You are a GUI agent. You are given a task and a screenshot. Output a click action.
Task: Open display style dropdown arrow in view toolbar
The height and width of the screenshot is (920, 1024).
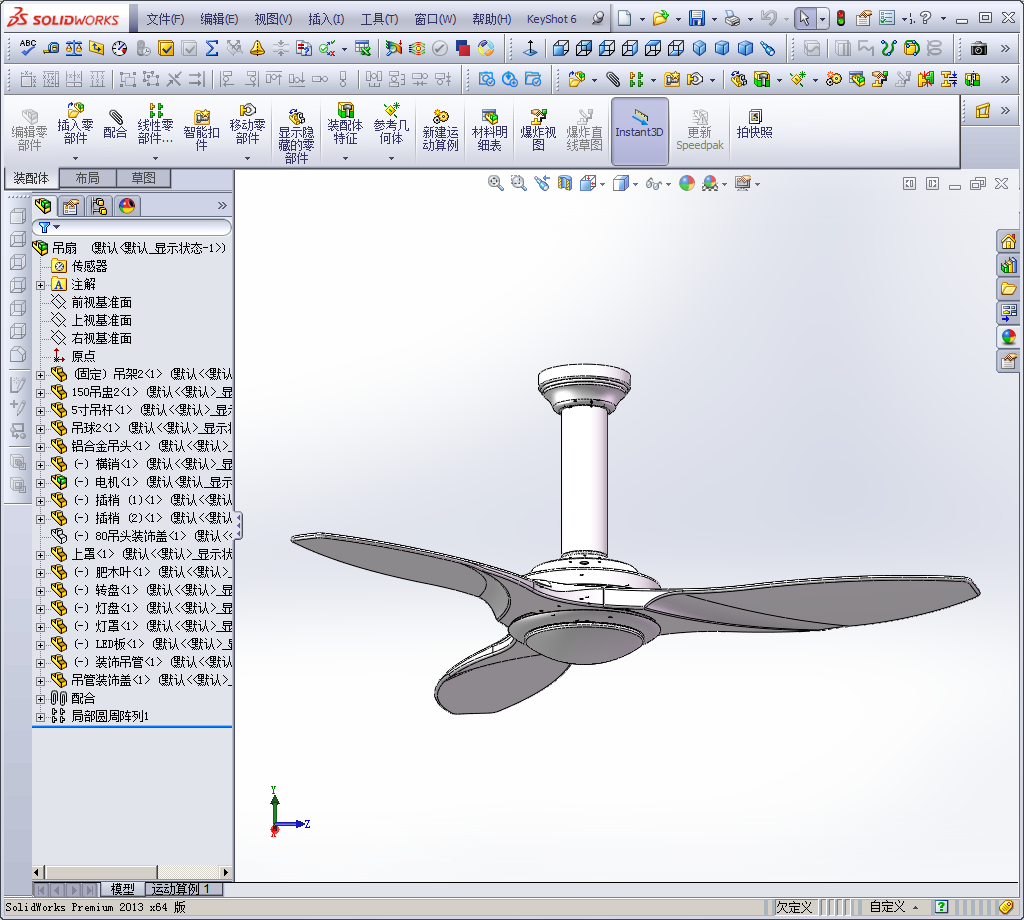635,184
